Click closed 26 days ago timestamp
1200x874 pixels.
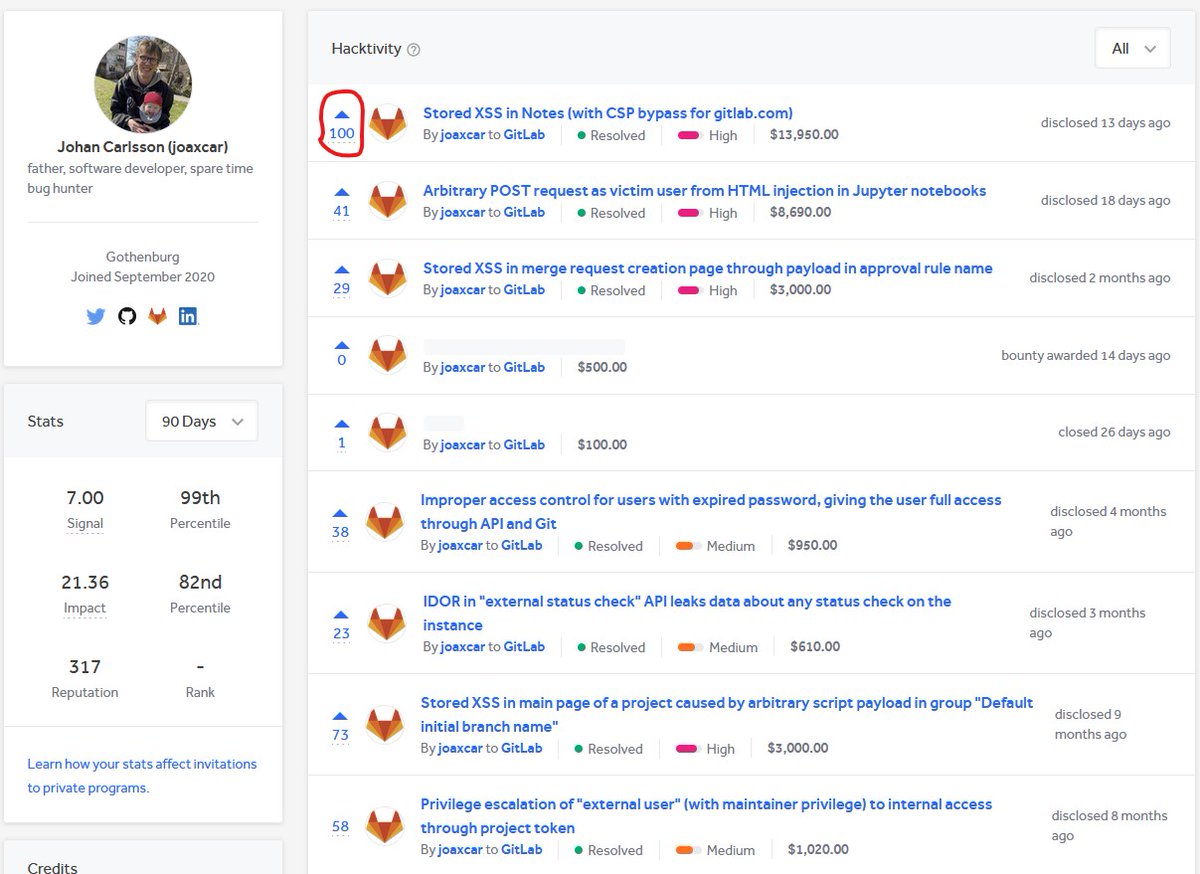tap(1114, 432)
